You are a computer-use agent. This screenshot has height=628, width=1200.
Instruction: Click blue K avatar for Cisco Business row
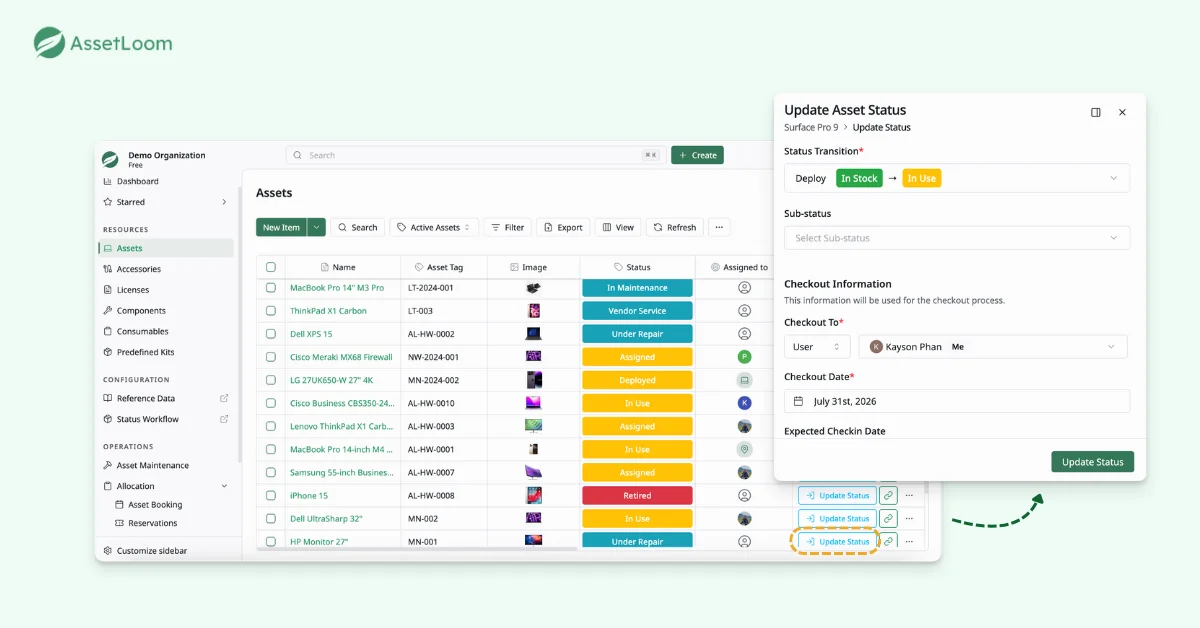click(x=744, y=403)
